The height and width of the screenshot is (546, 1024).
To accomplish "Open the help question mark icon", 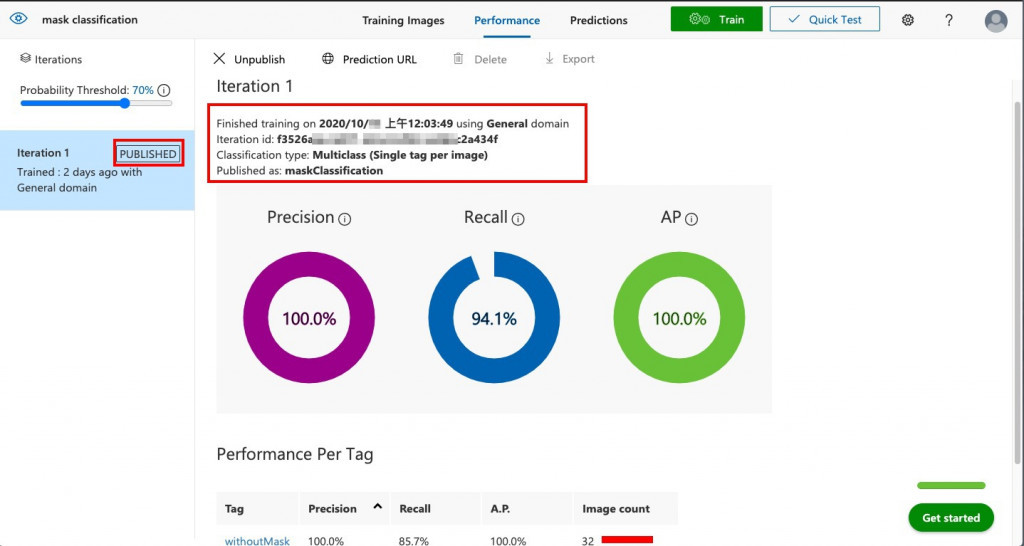I will pos(949,20).
